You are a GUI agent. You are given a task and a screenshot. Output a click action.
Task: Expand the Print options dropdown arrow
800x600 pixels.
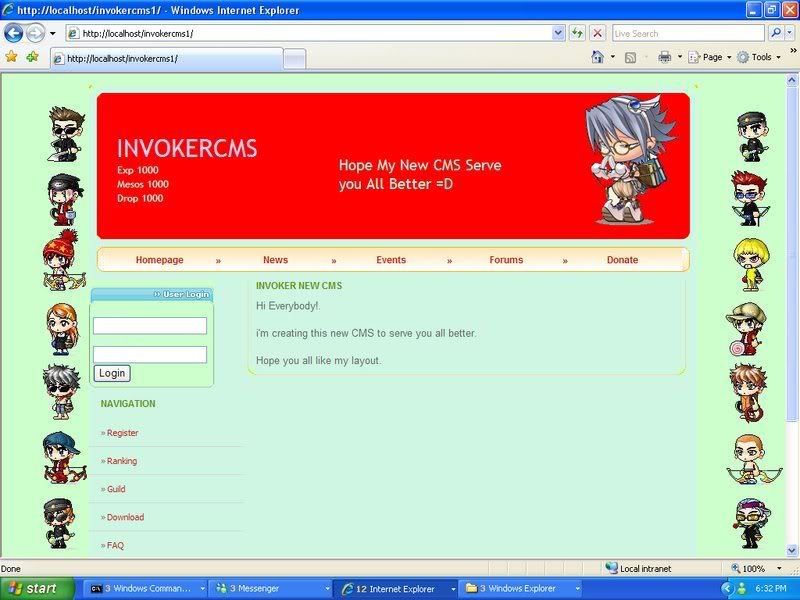[679, 57]
